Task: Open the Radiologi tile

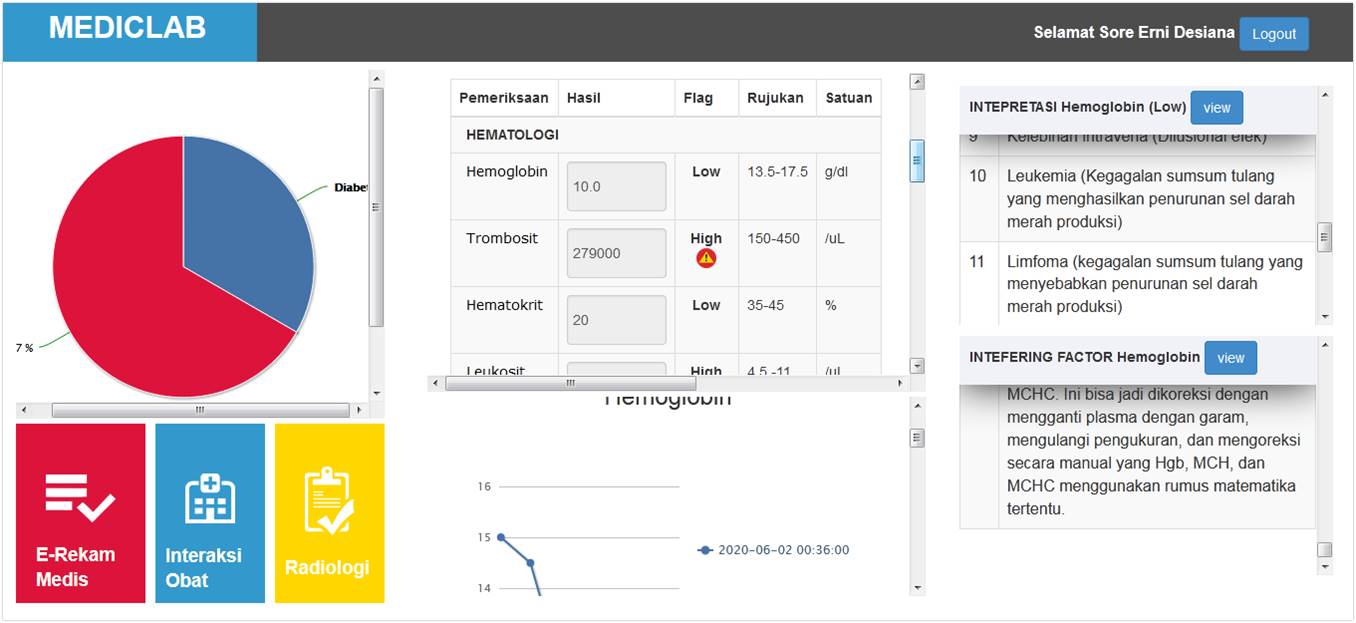Action: click(329, 513)
